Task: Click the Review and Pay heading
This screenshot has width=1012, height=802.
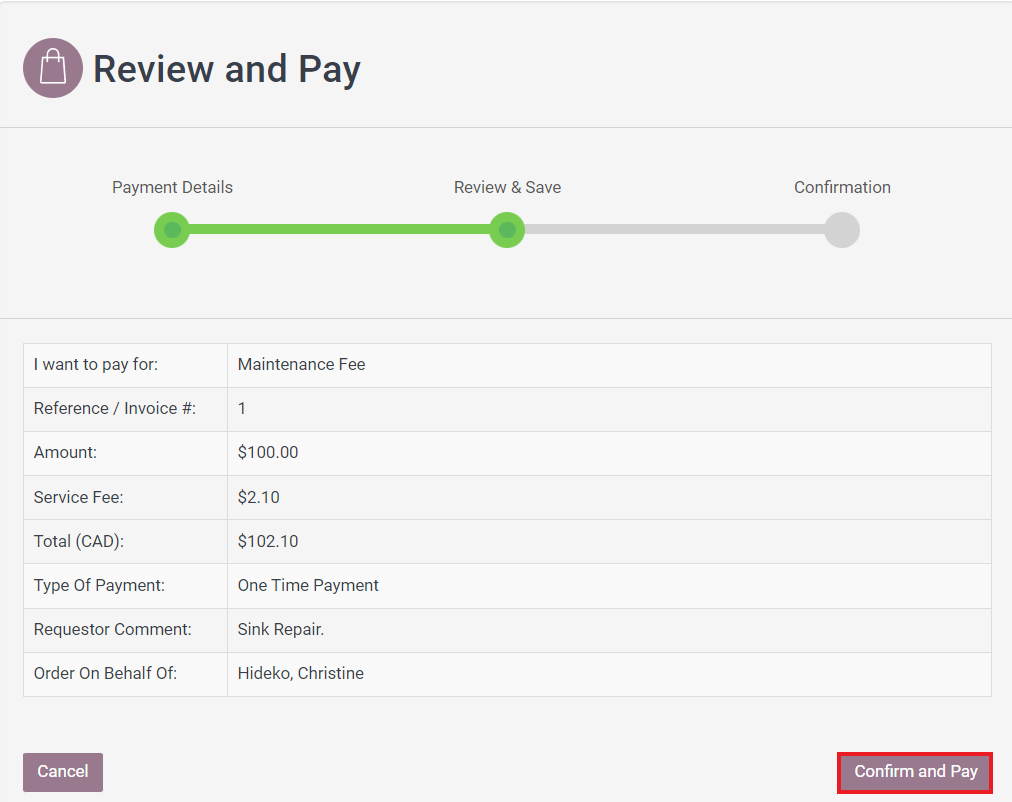Action: click(227, 69)
